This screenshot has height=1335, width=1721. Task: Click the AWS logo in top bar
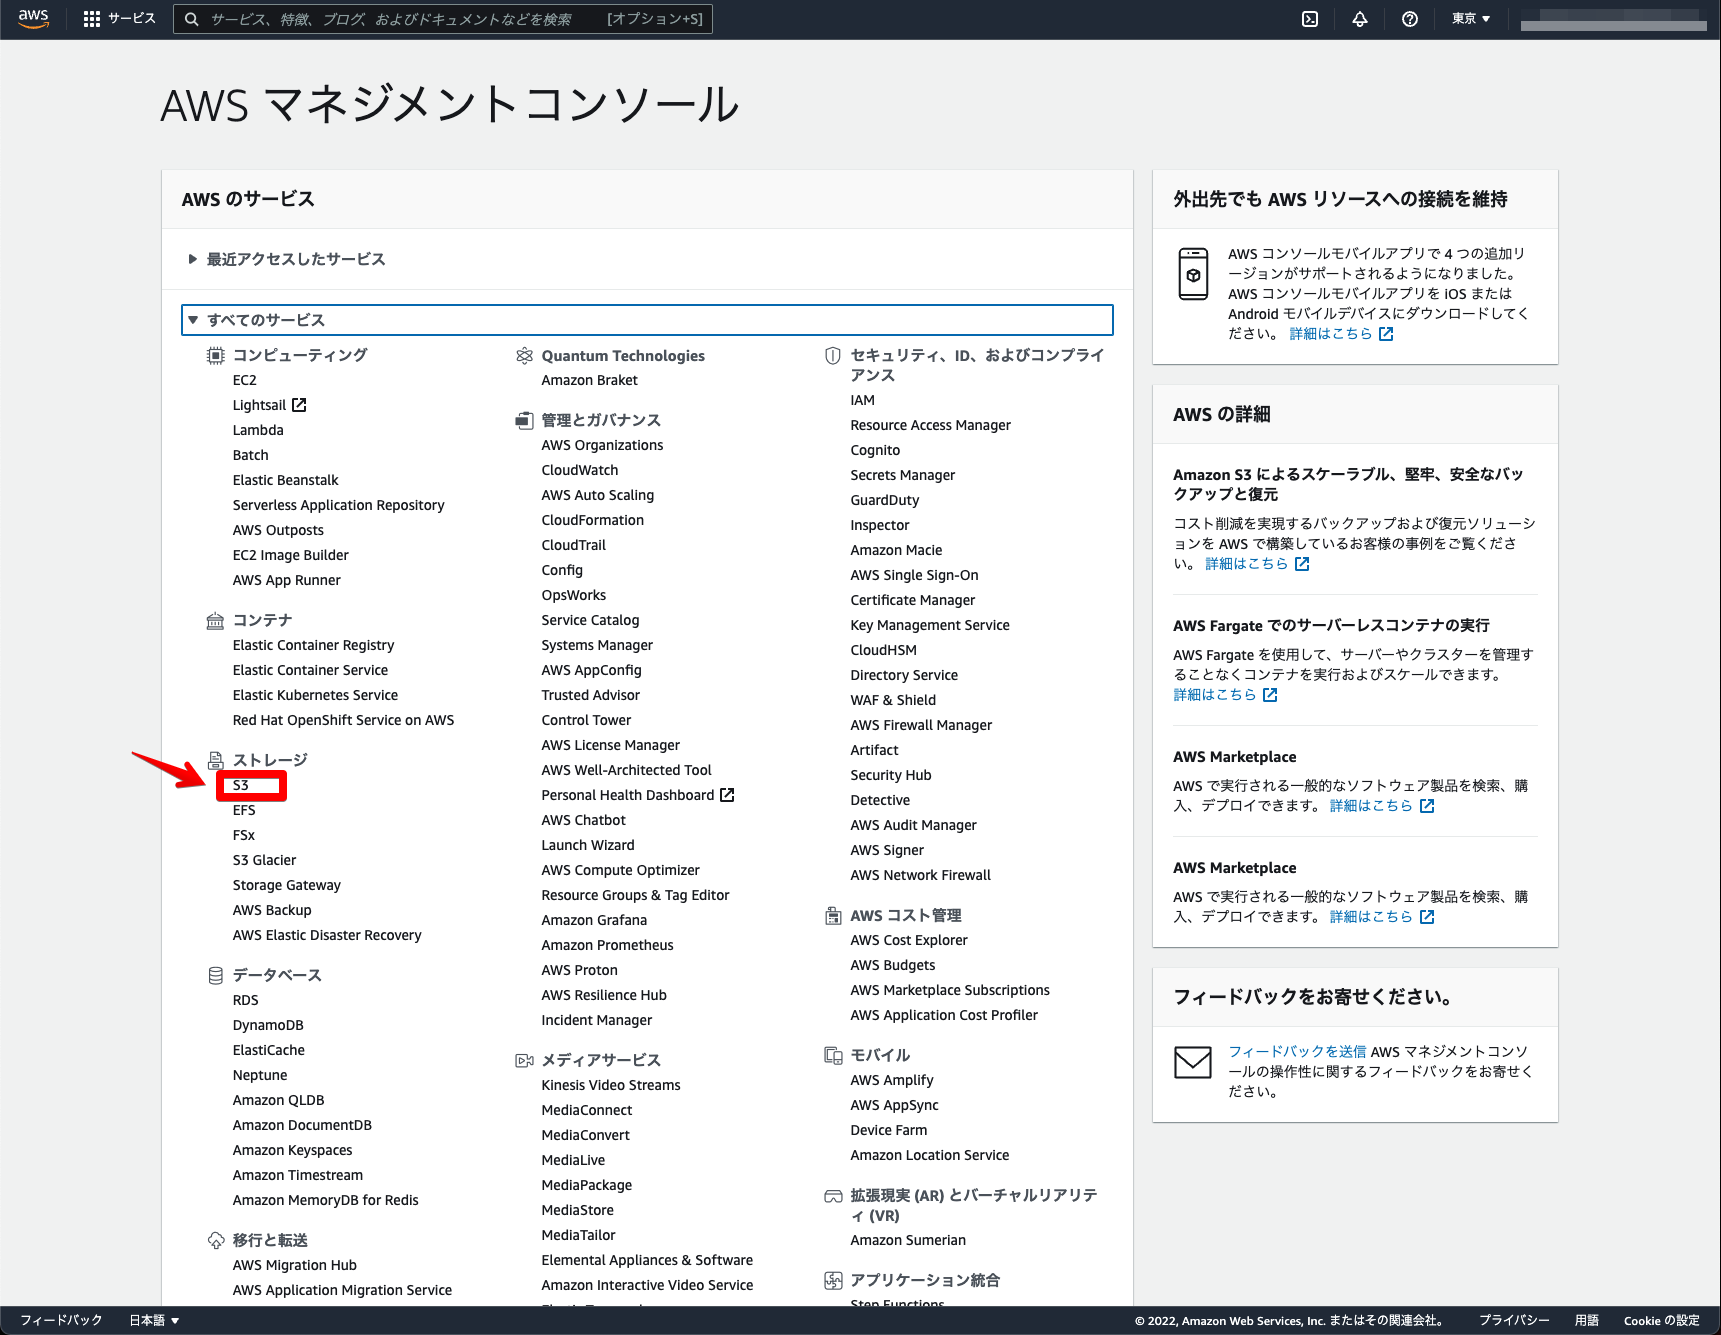pos(33,19)
